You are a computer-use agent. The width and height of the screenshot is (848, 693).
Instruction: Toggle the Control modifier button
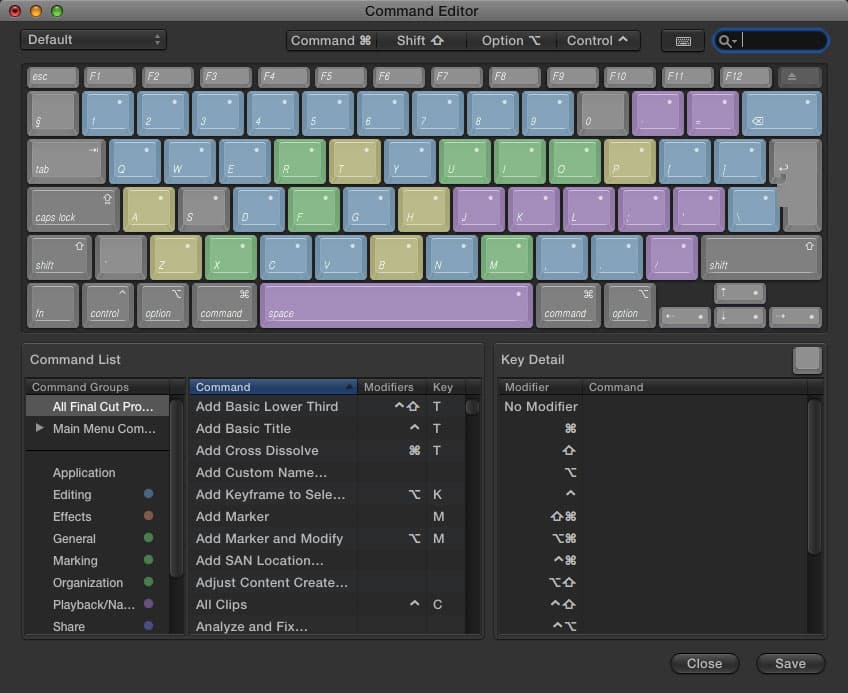598,41
